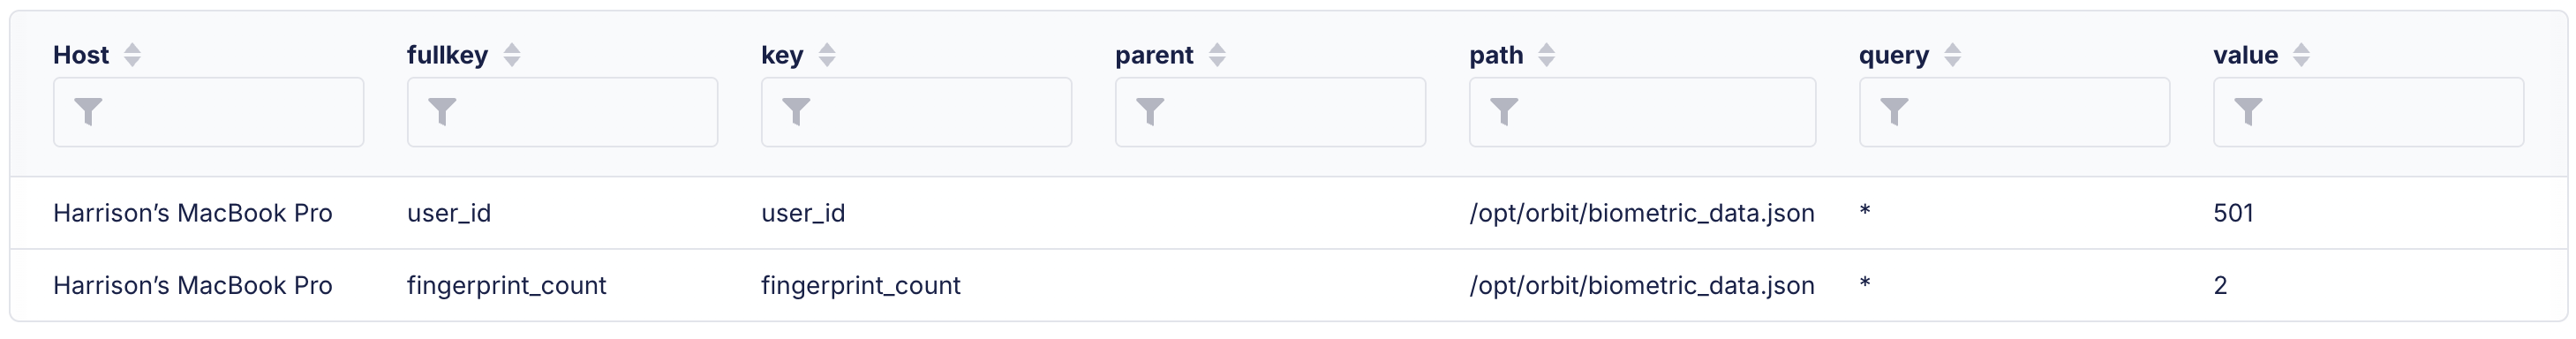Click the Host filter funnel icon

(89, 111)
